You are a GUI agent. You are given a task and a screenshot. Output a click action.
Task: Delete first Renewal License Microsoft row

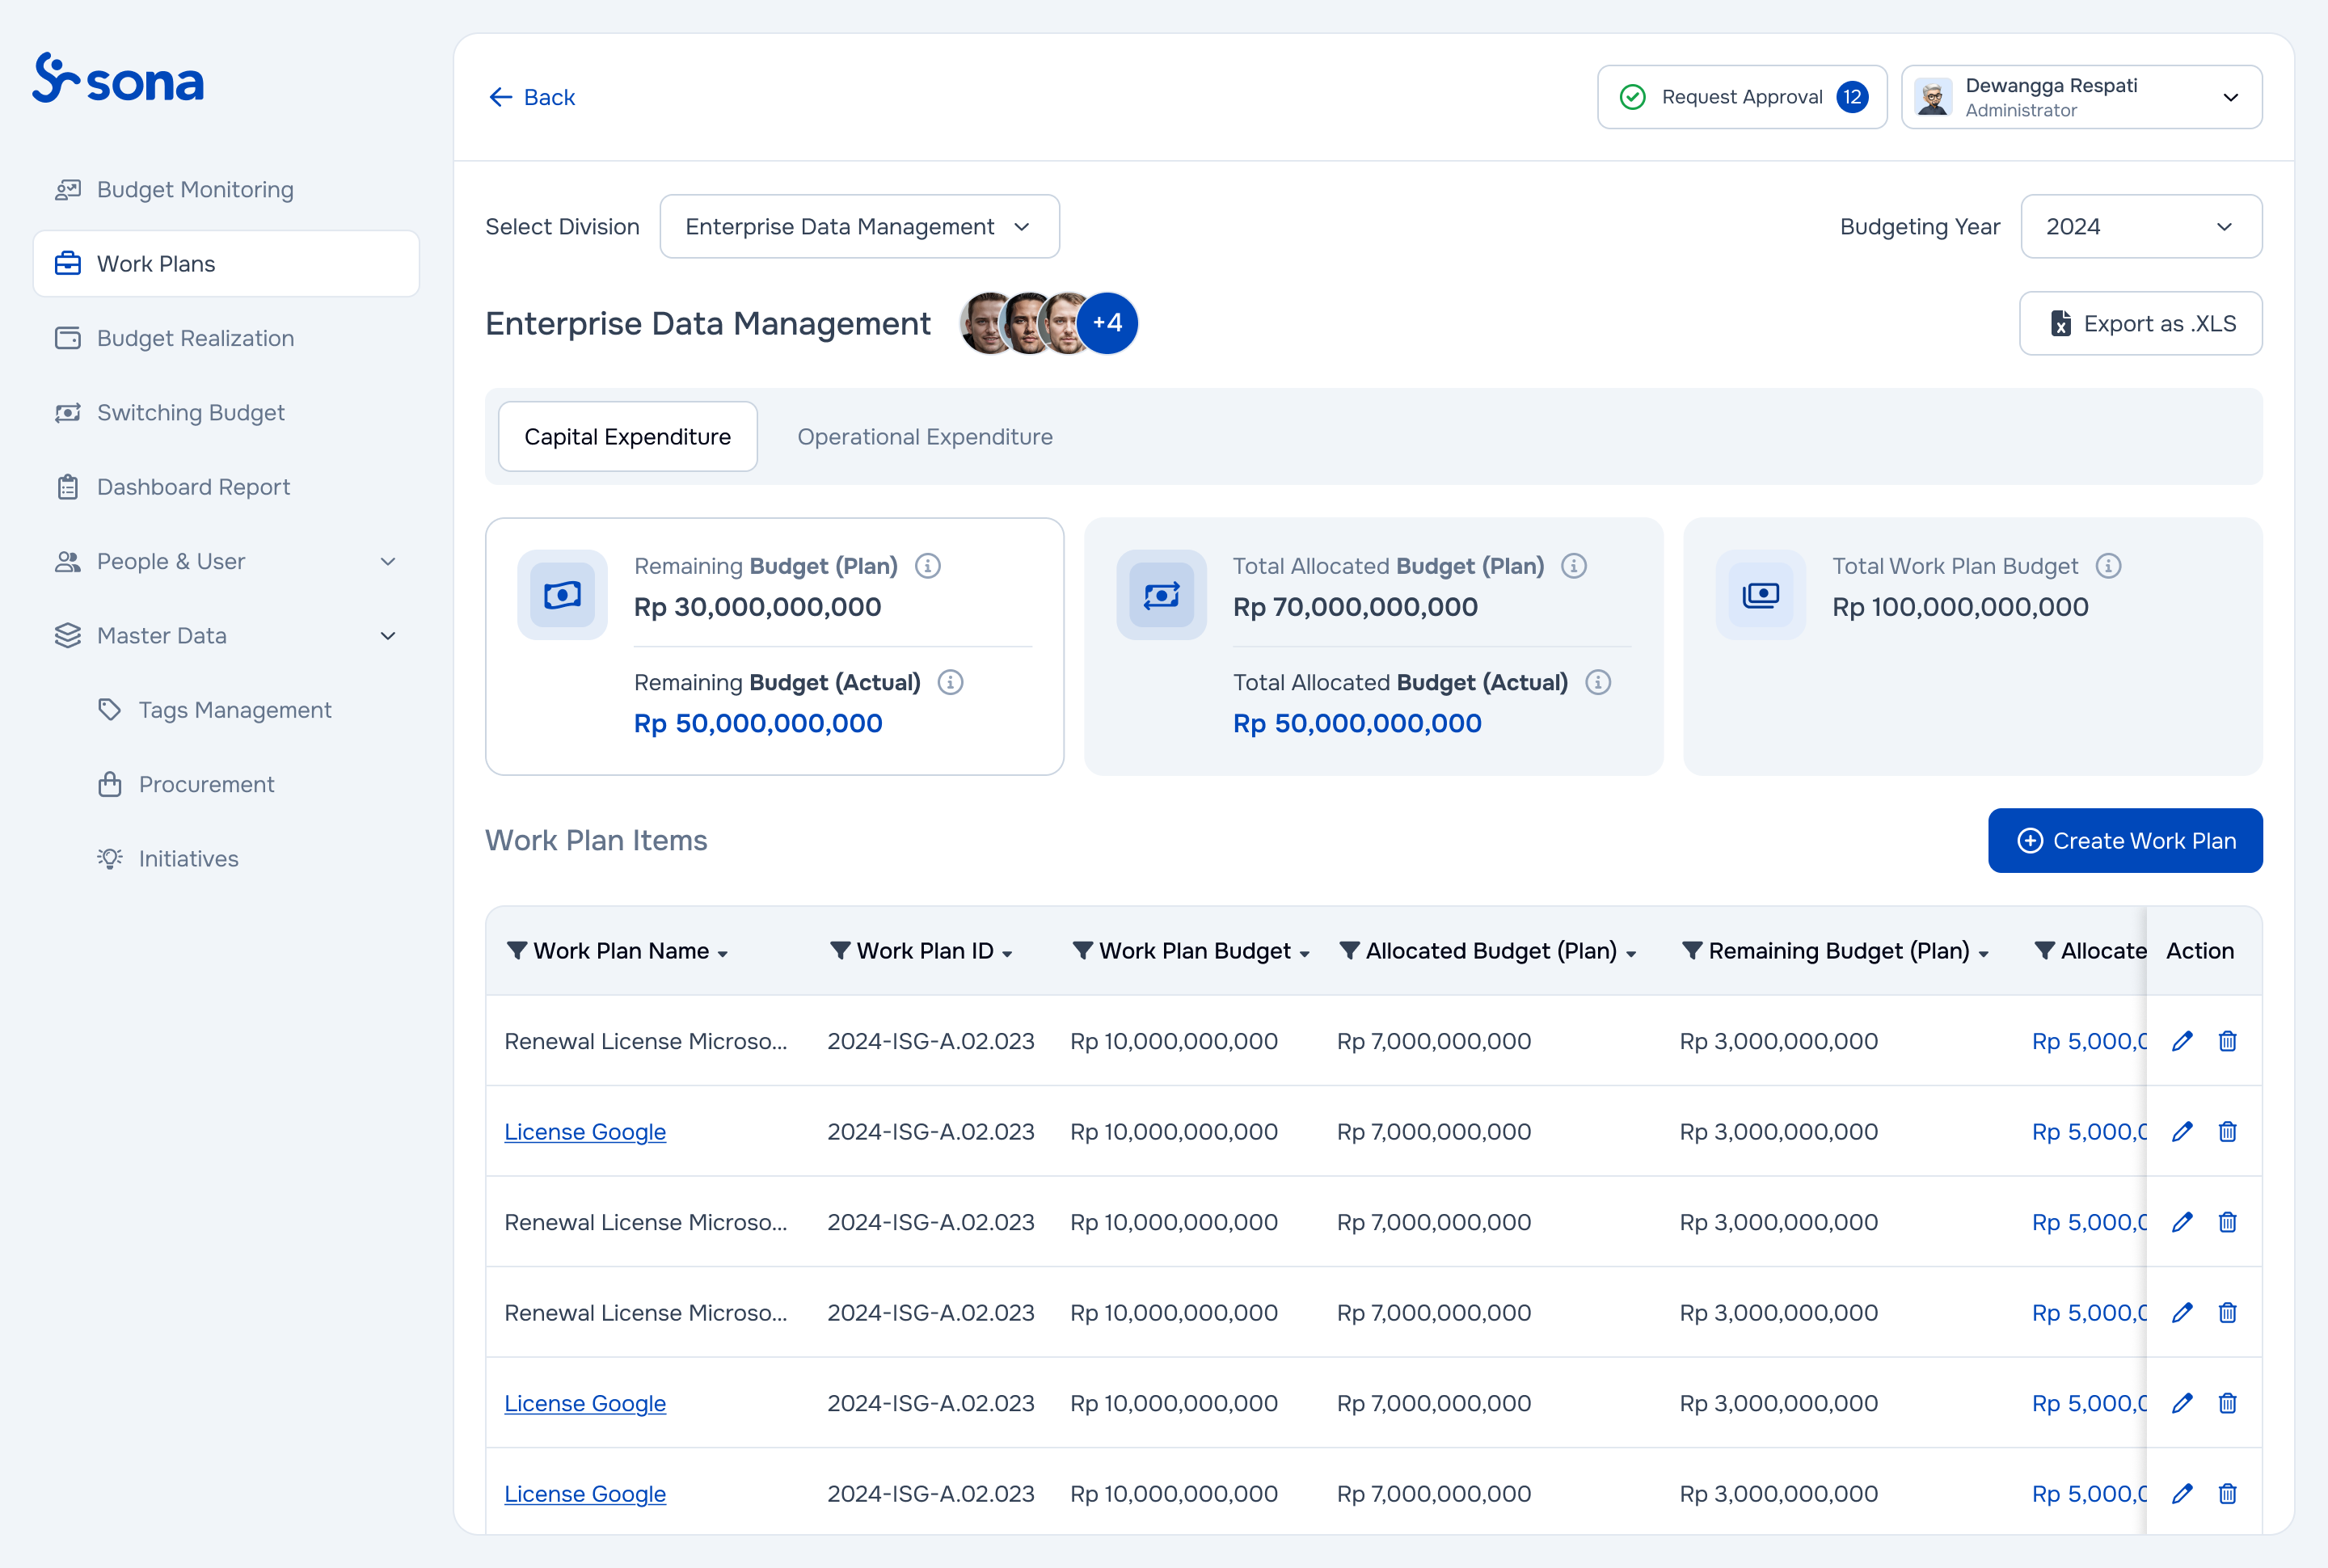(x=2227, y=1041)
